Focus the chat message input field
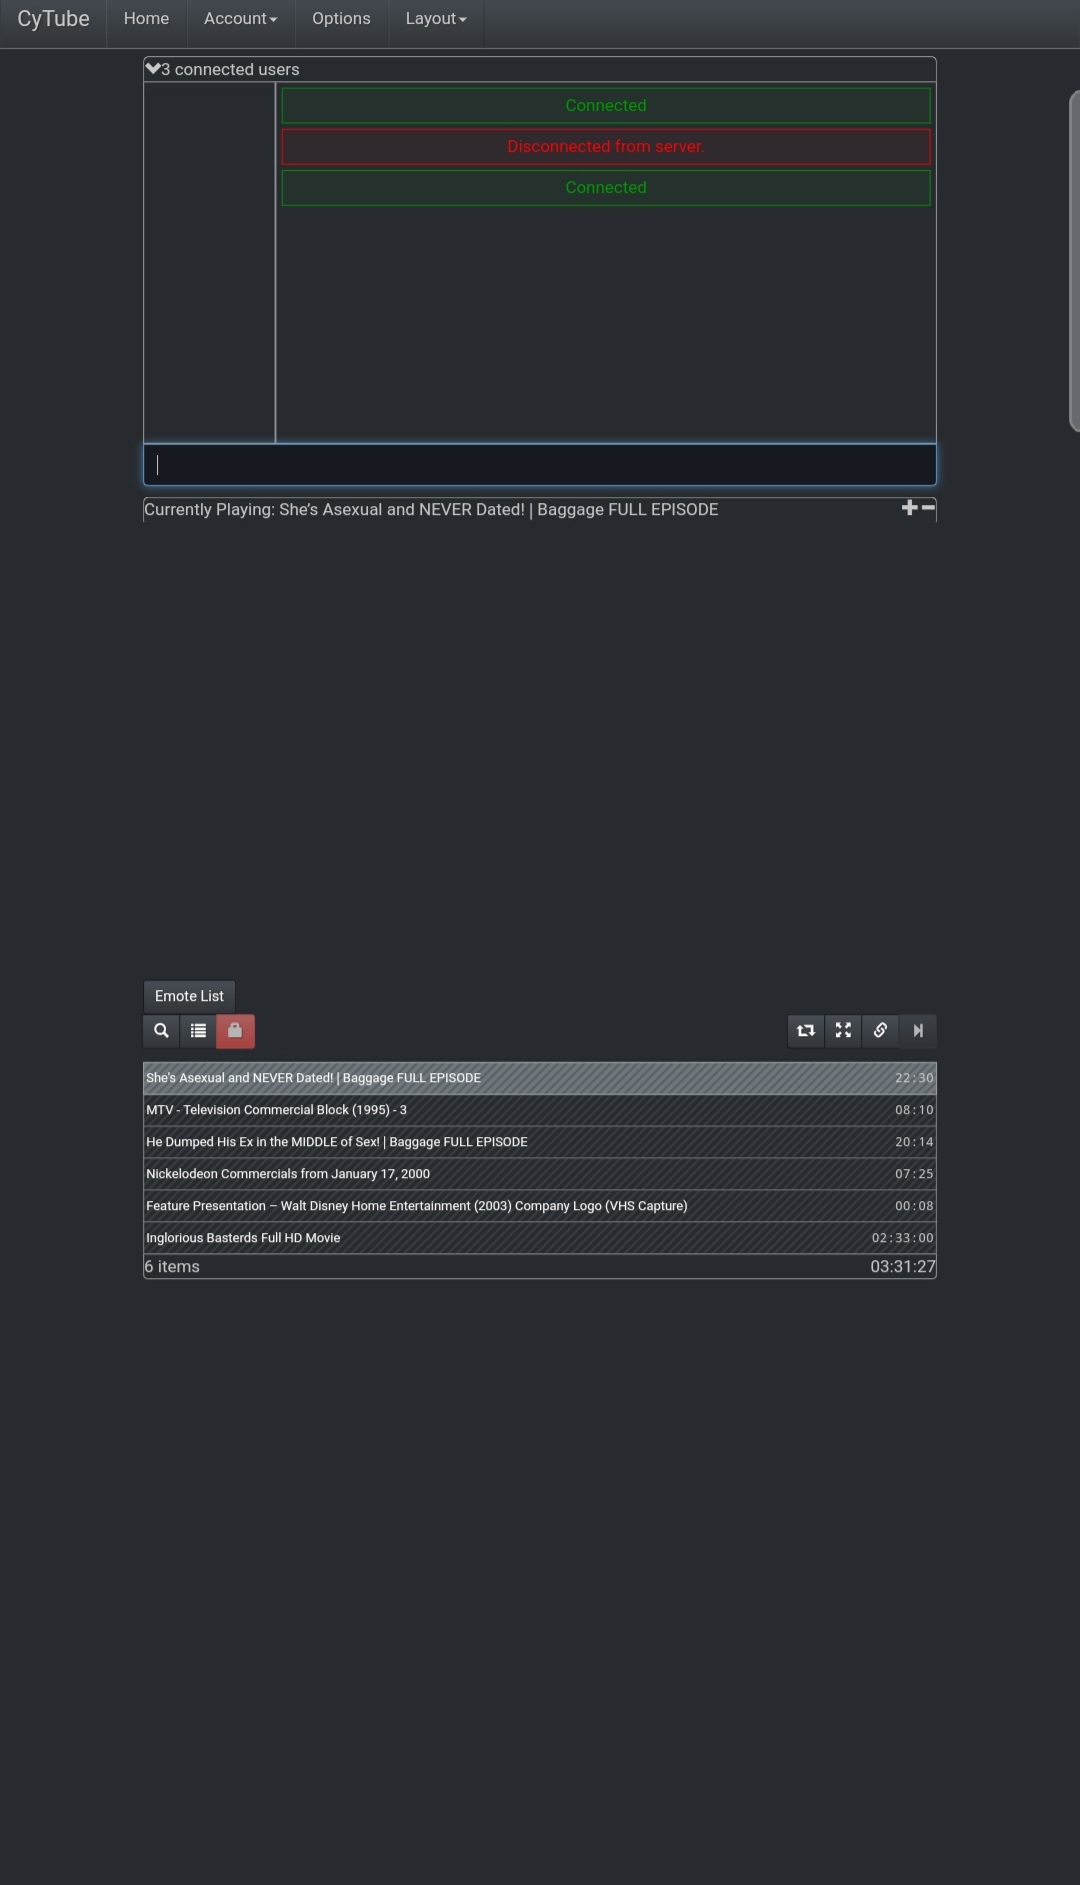 tap(540, 465)
